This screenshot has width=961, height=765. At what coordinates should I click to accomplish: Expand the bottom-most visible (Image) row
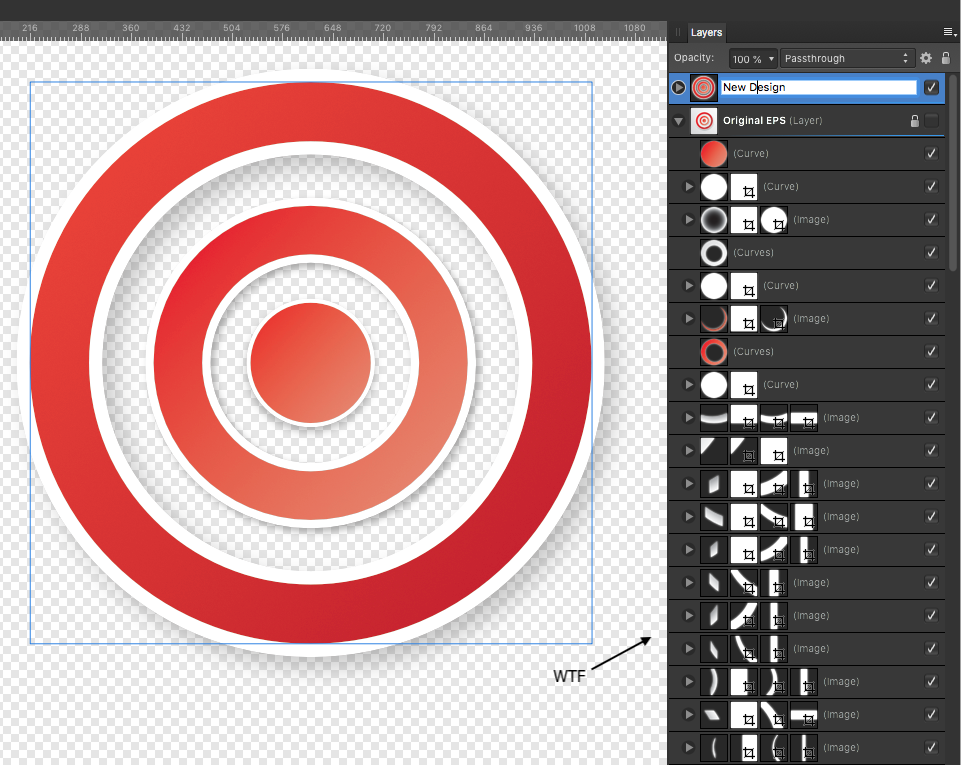point(689,747)
